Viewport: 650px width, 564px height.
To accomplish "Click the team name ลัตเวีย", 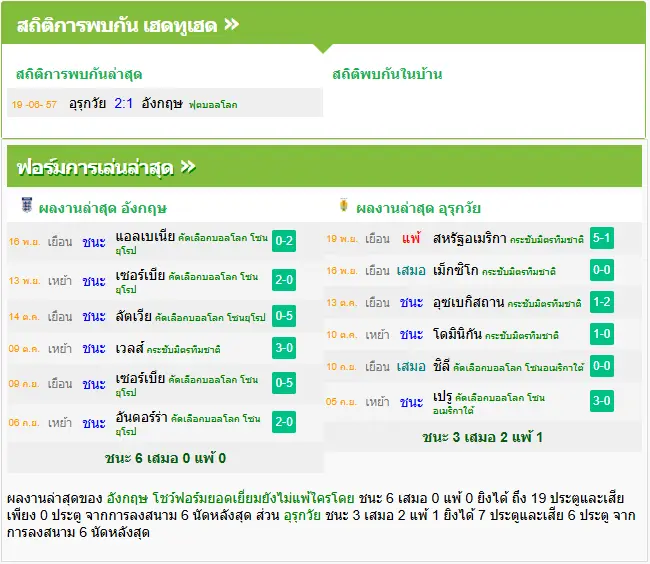I will (133, 316).
